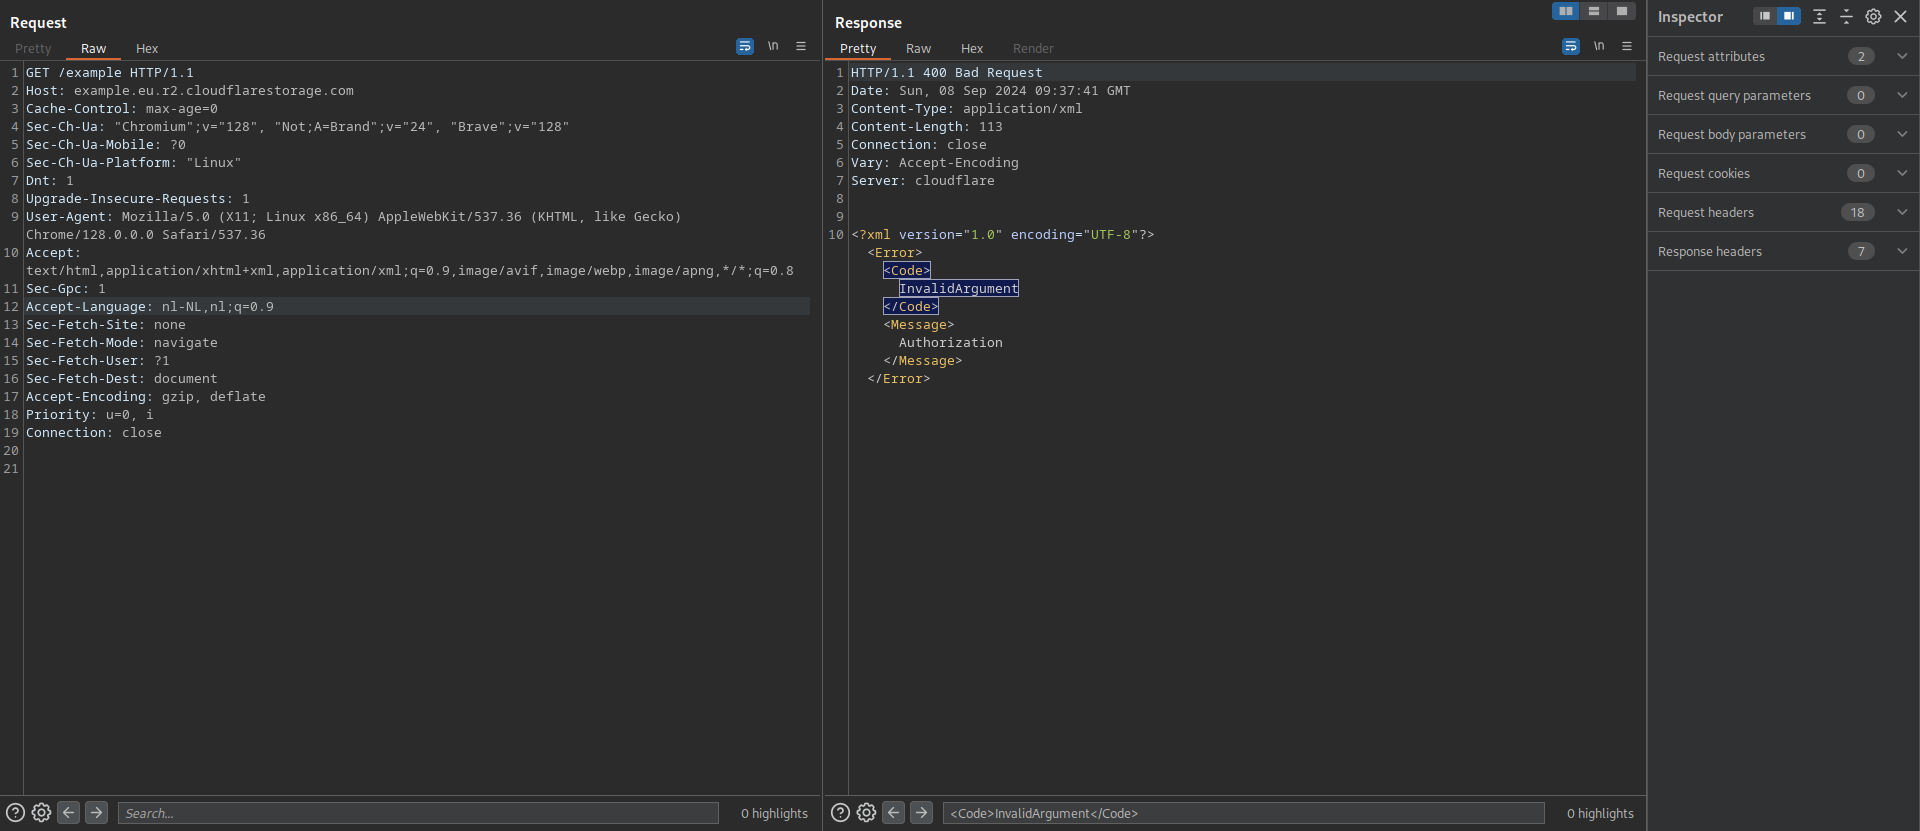
Task: Switch Response view to Raw tab
Action: click(918, 48)
